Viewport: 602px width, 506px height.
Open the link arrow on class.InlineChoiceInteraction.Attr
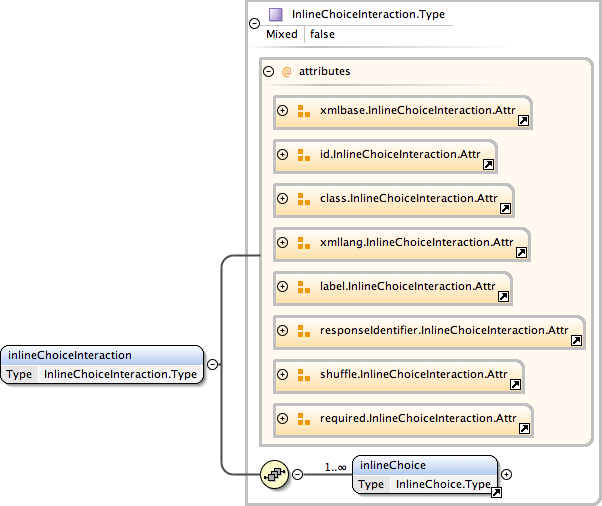[506, 209]
